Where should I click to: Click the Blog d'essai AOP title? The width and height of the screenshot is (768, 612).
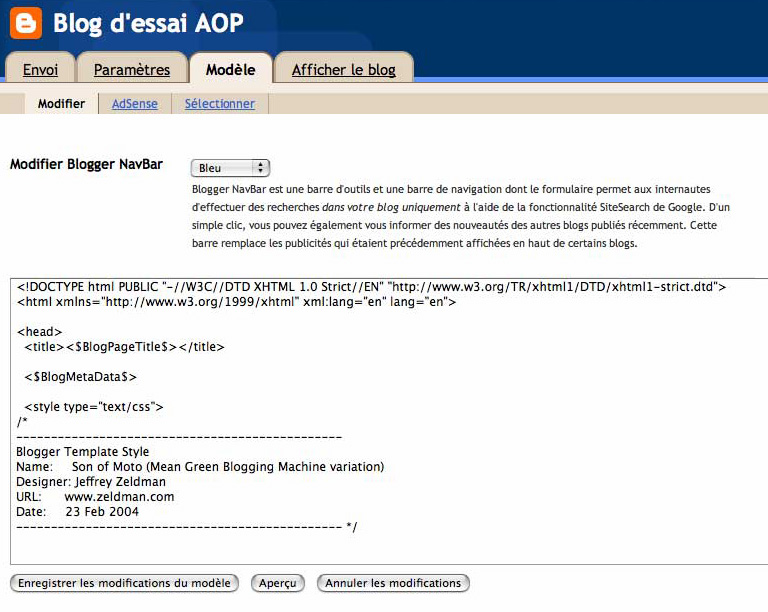tap(148, 23)
